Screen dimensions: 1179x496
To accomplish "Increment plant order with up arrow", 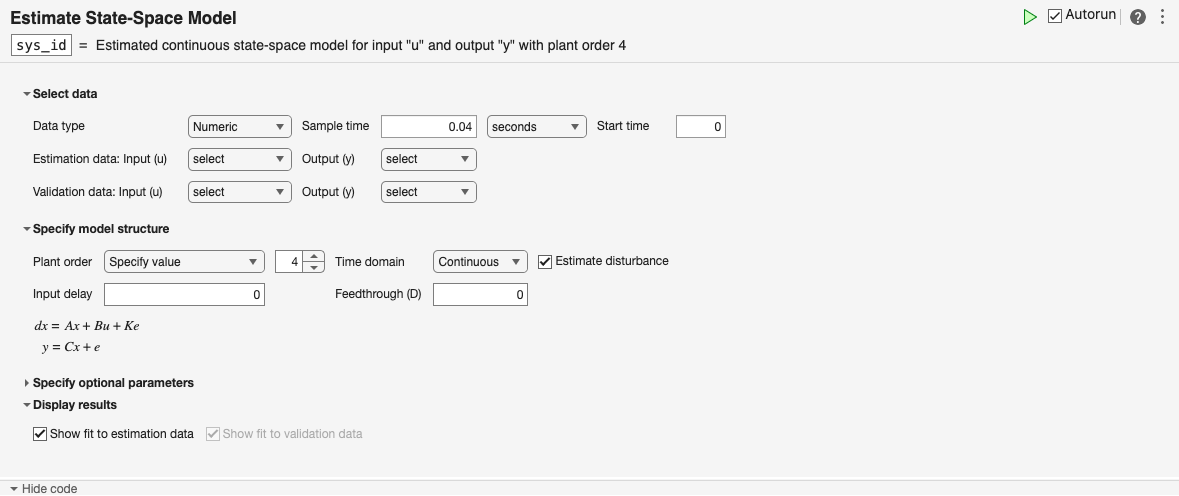I will (x=314, y=256).
